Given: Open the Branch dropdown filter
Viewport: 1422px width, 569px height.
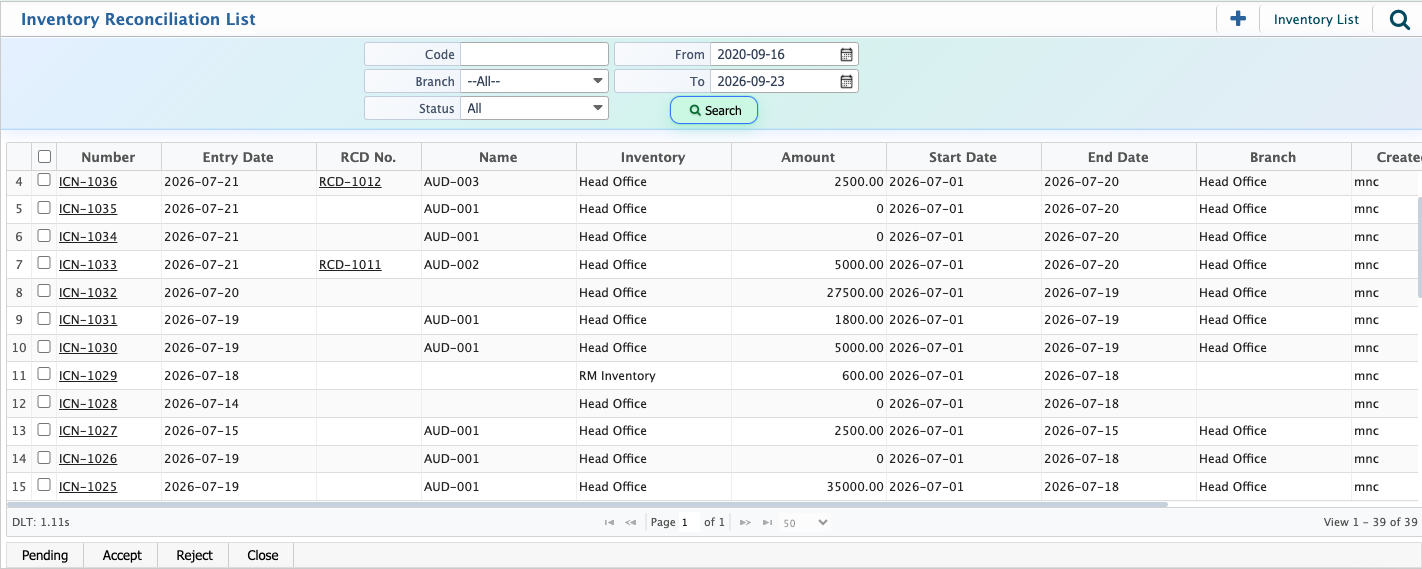Looking at the screenshot, I should click(x=535, y=81).
